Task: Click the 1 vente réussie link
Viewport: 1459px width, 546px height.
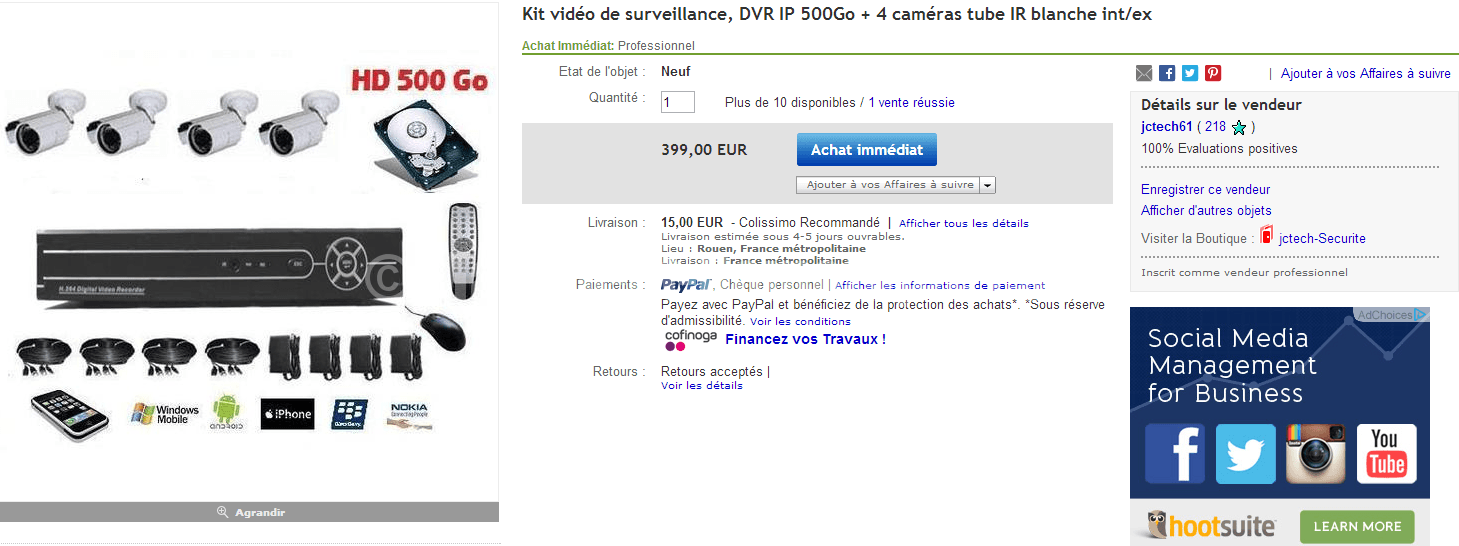Action: [911, 103]
